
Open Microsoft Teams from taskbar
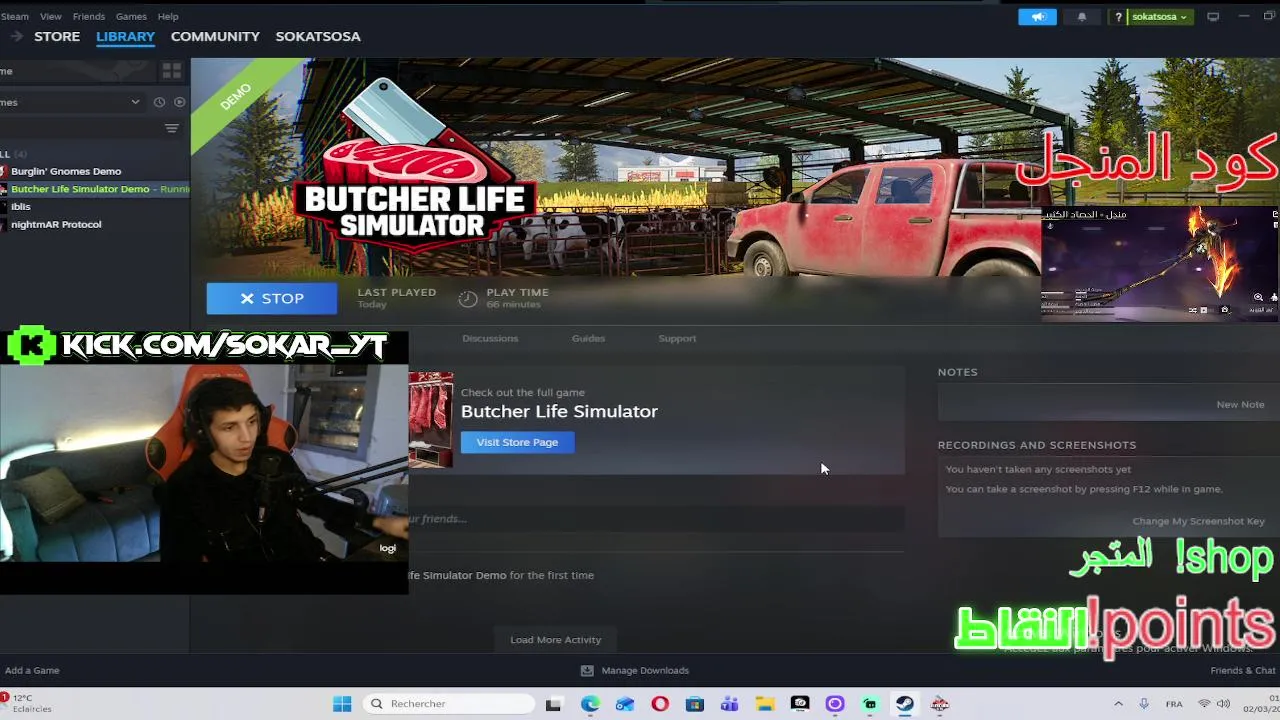click(729, 704)
